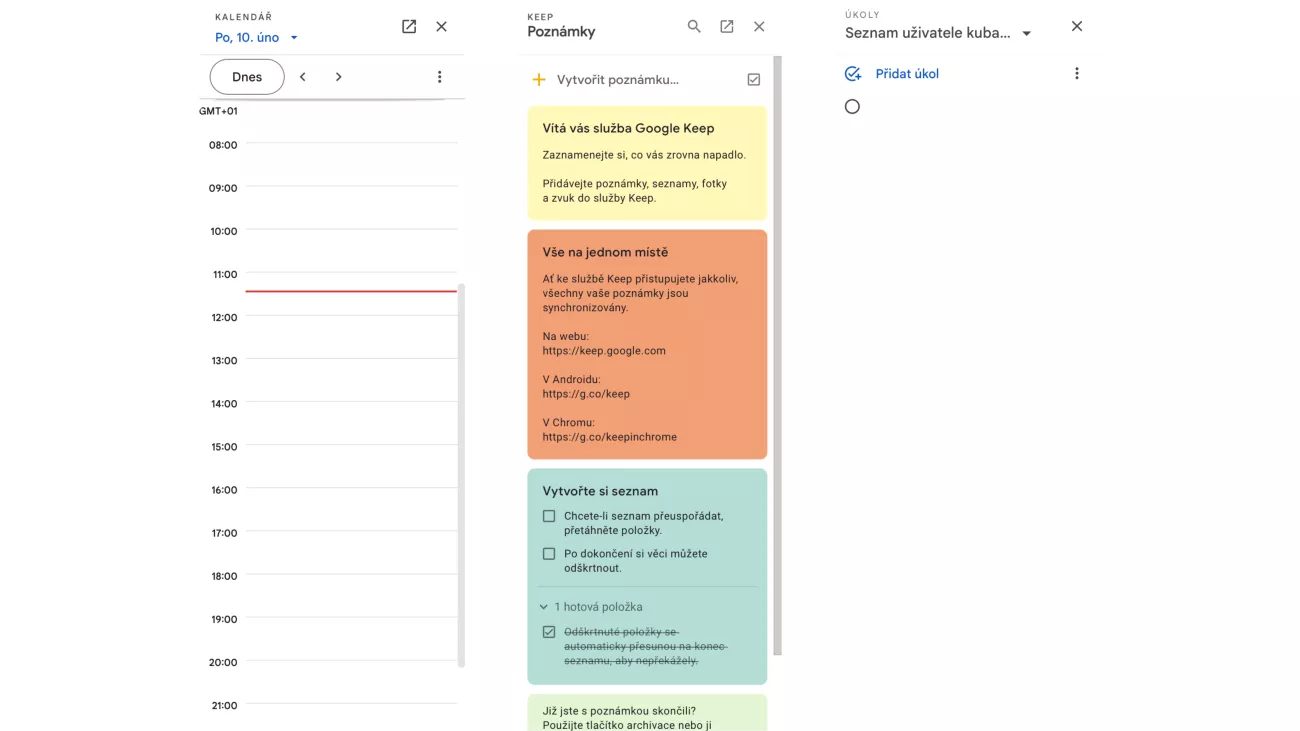Screen dimensions: 1300x731
Task: Open Keep in a new tab
Action: click(x=727, y=27)
